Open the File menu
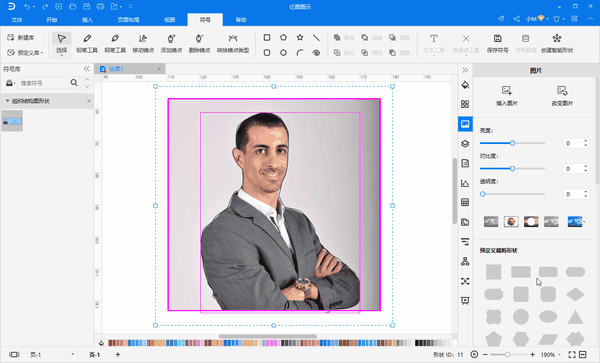Viewport: 600px width, 363px height. 17,20
